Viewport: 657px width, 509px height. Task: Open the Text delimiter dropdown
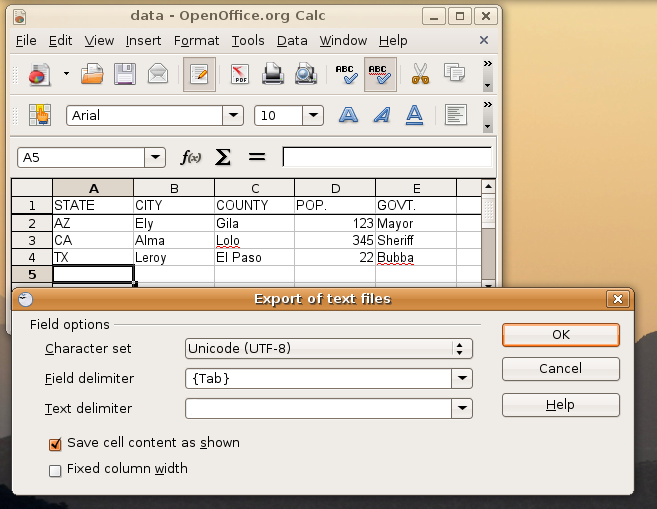(x=461, y=408)
